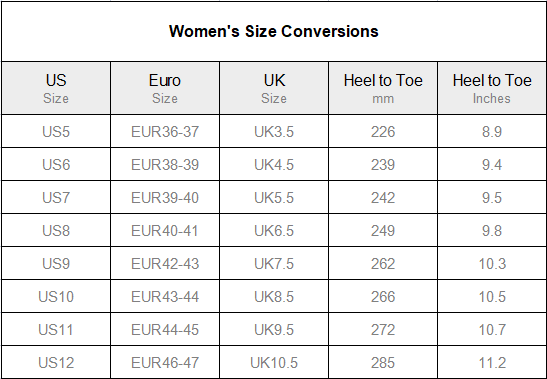Select the UK10.5 cell

274,362
